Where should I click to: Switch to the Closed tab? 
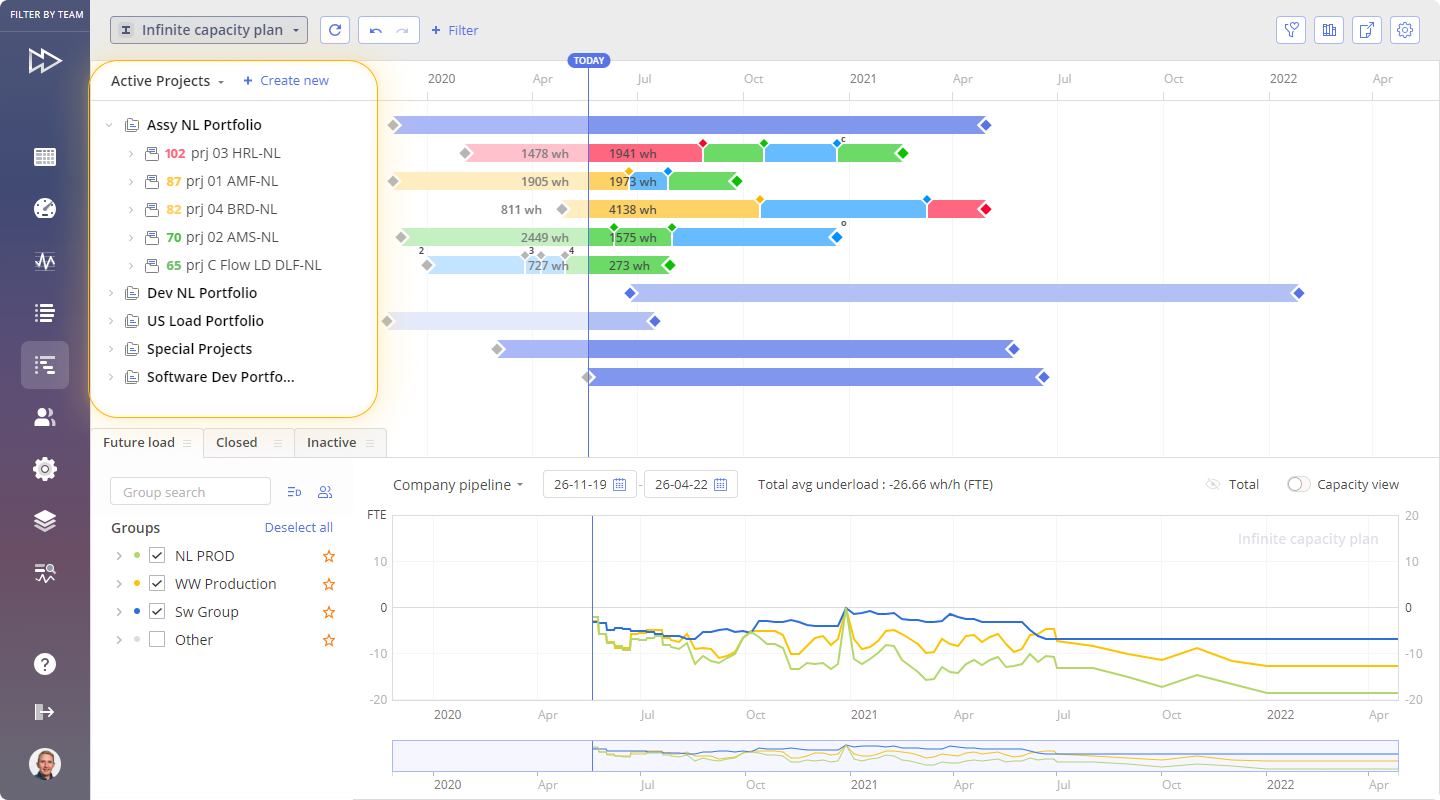pyautogui.click(x=237, y=442)
